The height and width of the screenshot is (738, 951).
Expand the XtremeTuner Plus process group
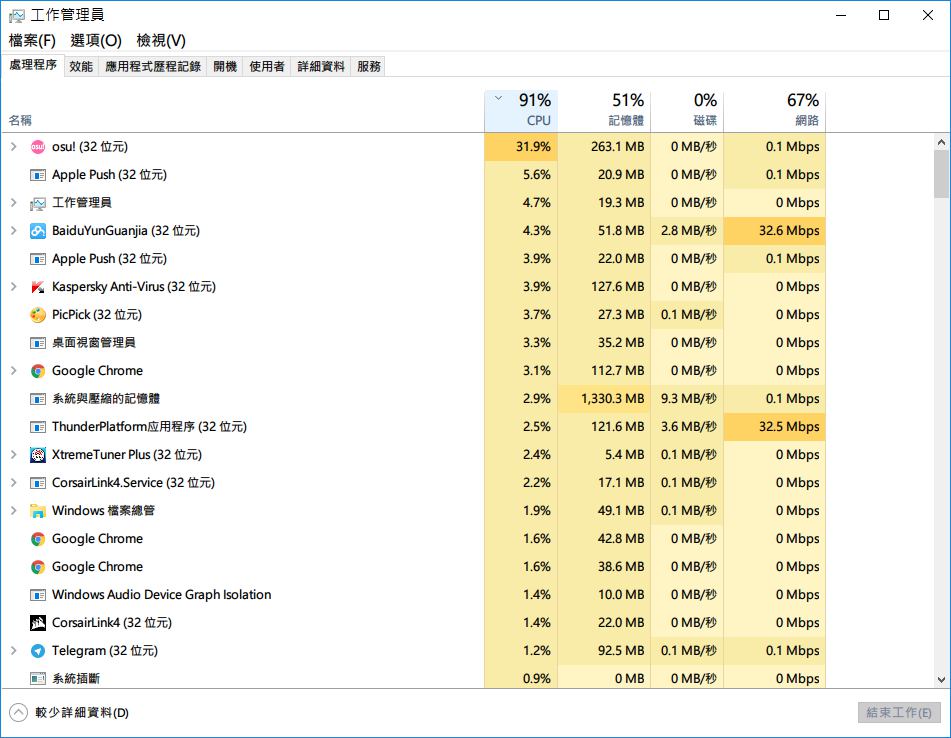13,454
